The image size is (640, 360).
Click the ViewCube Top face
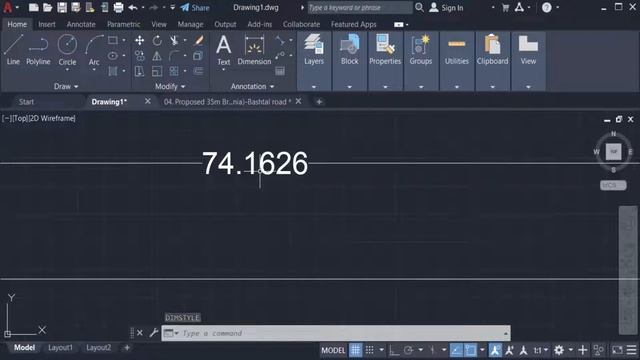pos(613,151)
